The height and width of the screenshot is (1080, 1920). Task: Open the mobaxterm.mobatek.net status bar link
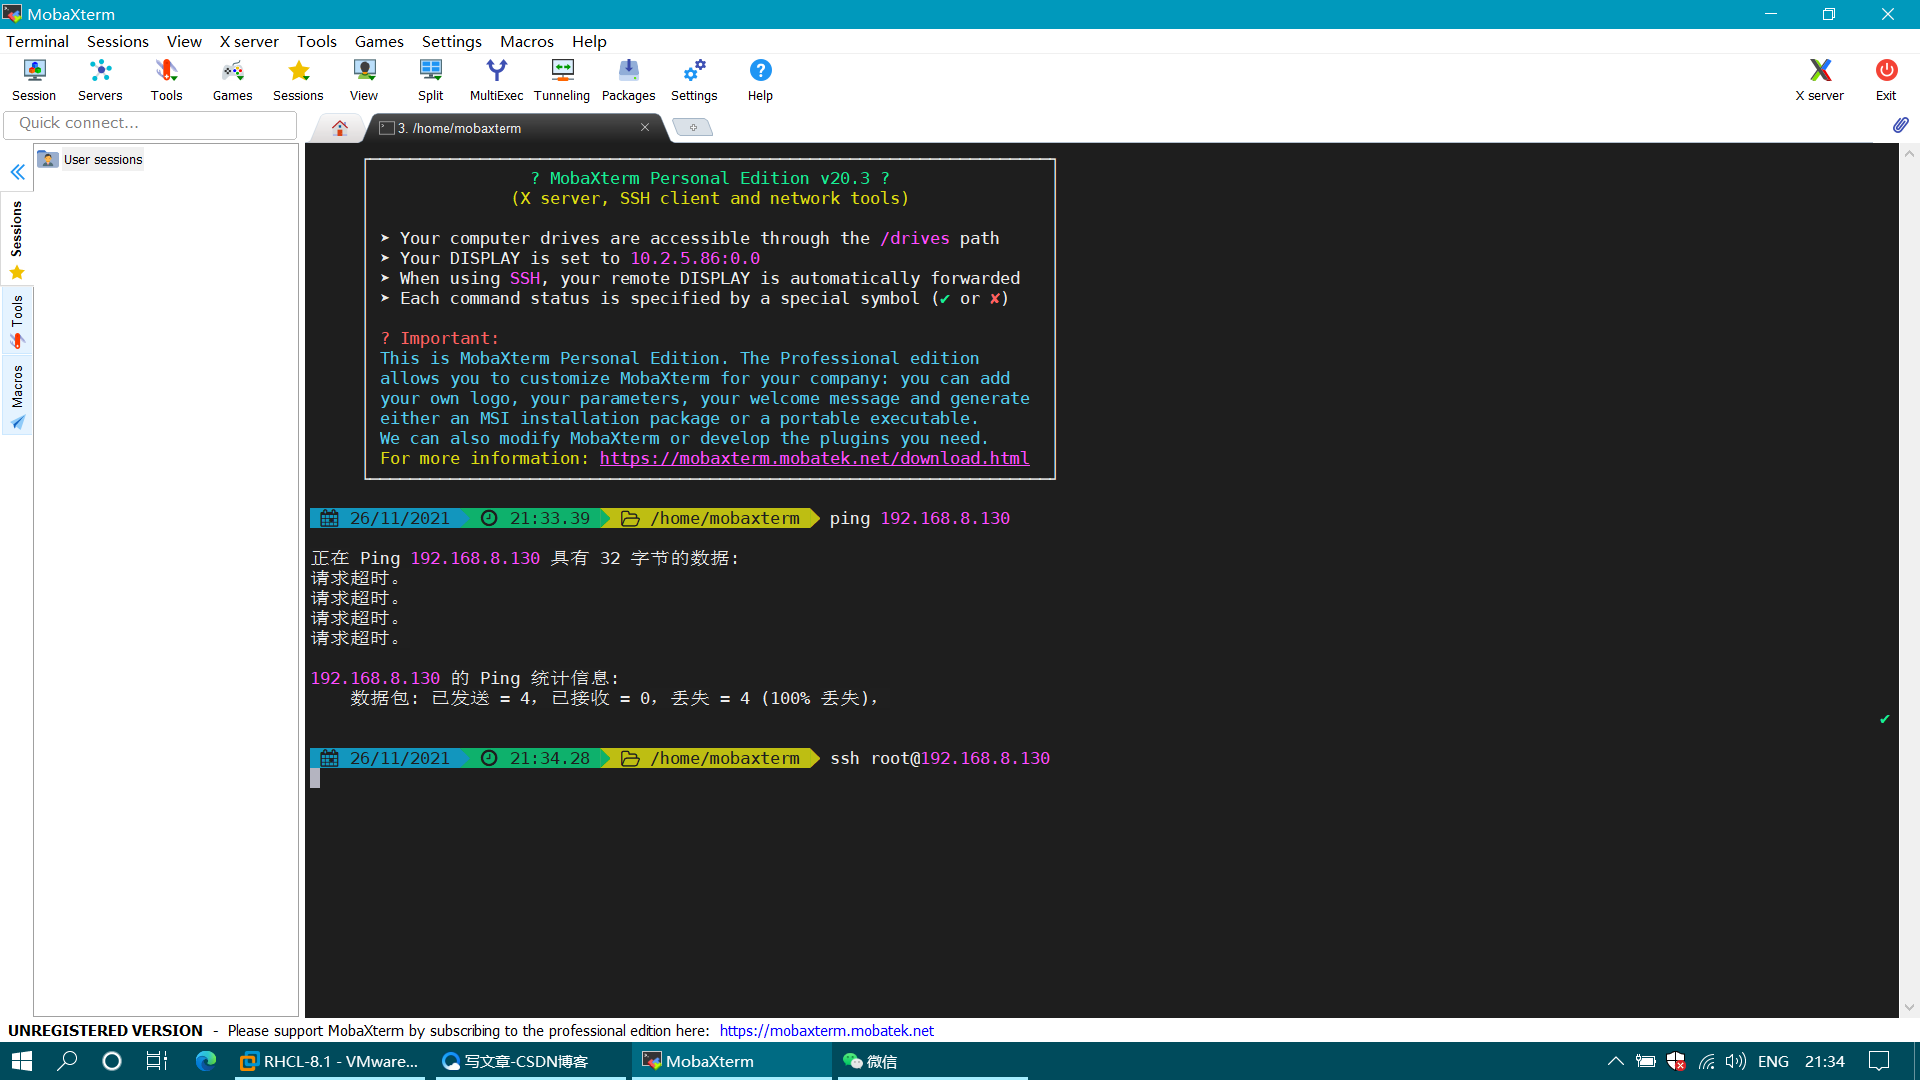pos(826,1030)
